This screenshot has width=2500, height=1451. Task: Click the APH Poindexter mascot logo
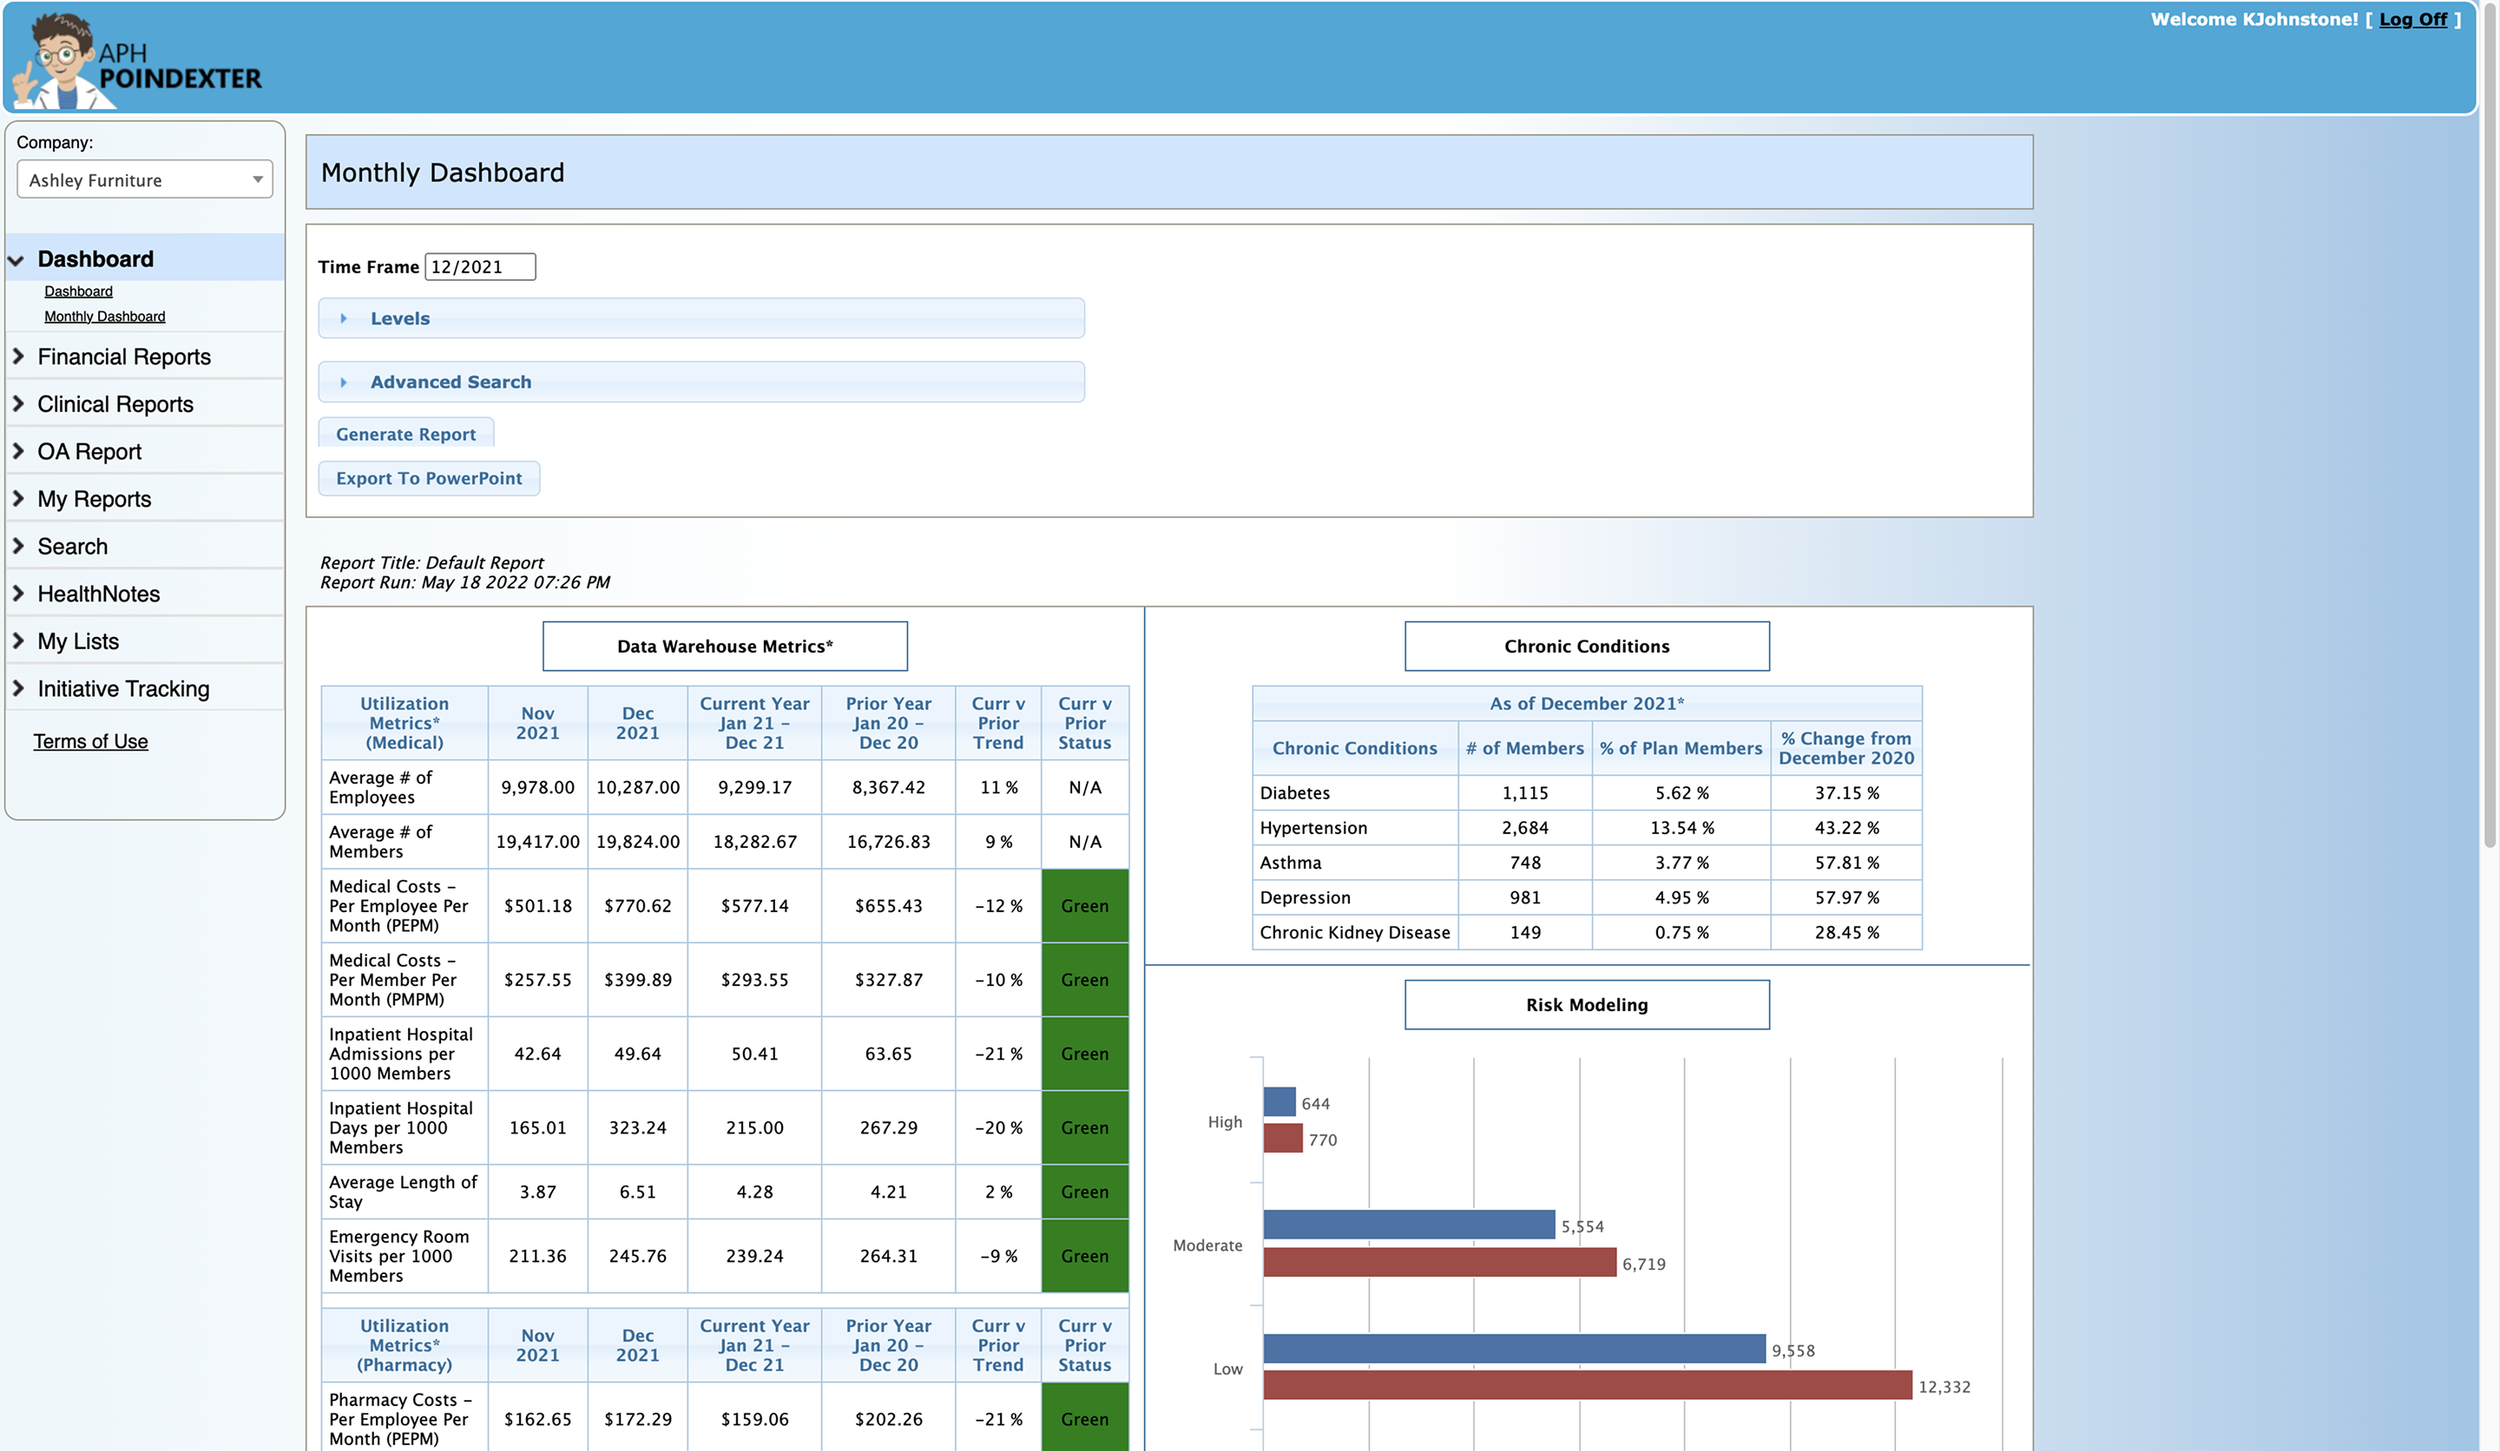pos(62,60)
